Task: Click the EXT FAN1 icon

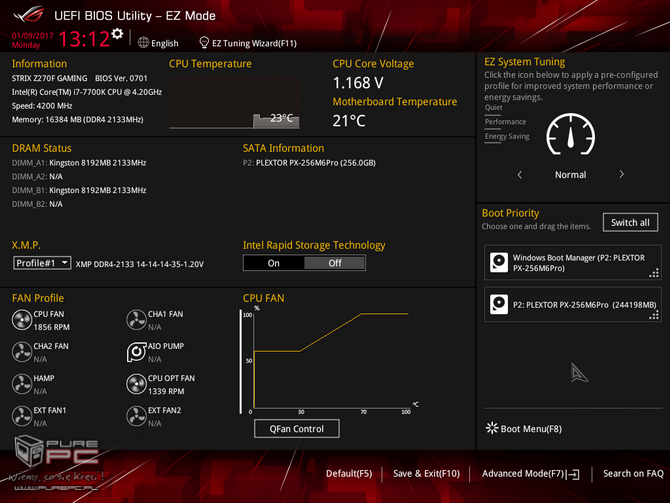Action: point(22,416)
